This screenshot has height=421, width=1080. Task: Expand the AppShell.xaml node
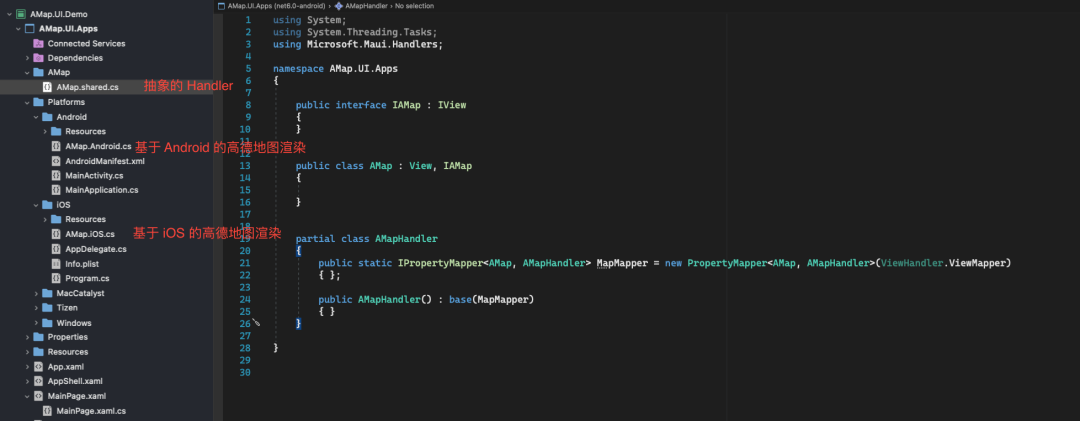click(x=28, y=381)
